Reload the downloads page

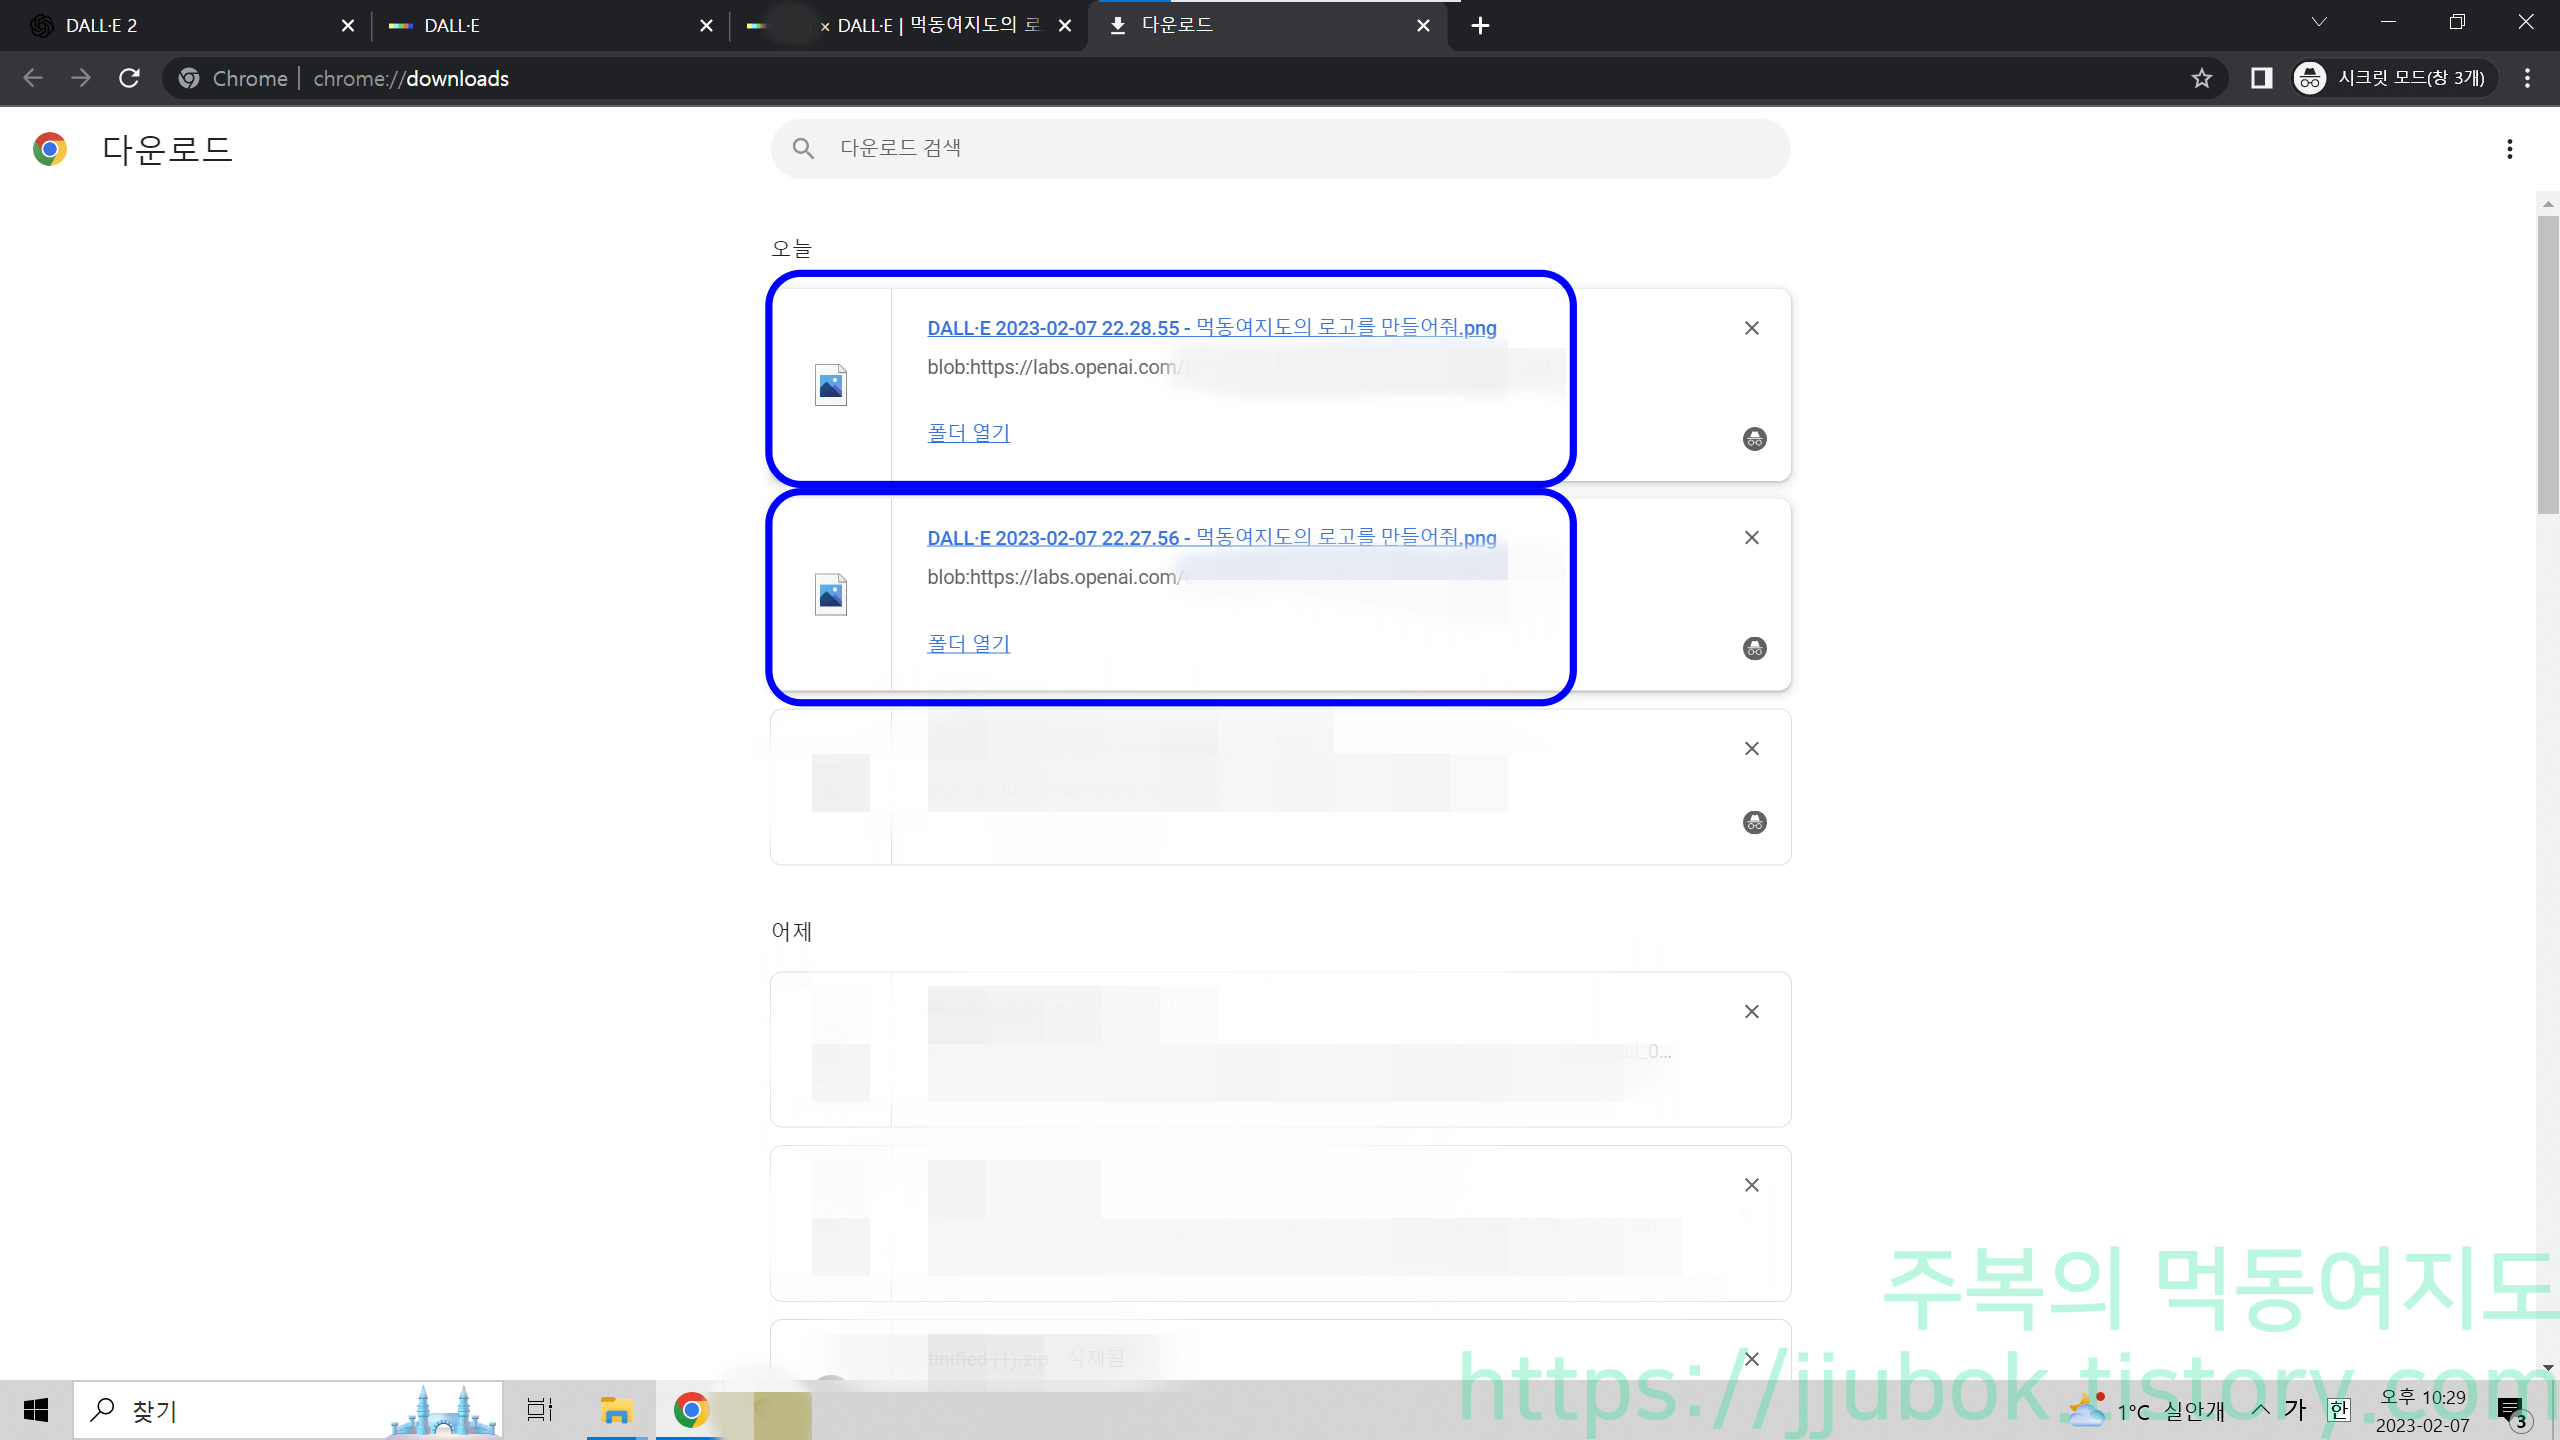[x=129, y=78]
